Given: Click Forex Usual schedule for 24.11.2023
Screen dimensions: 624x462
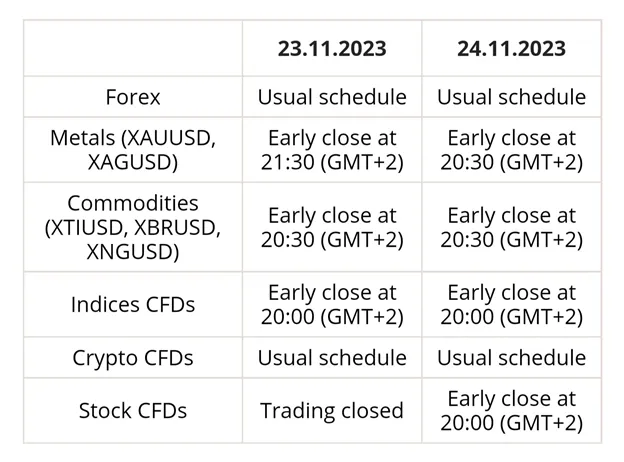Looking at the screenshot, I should pyautogui.click(x=511, y=97).
